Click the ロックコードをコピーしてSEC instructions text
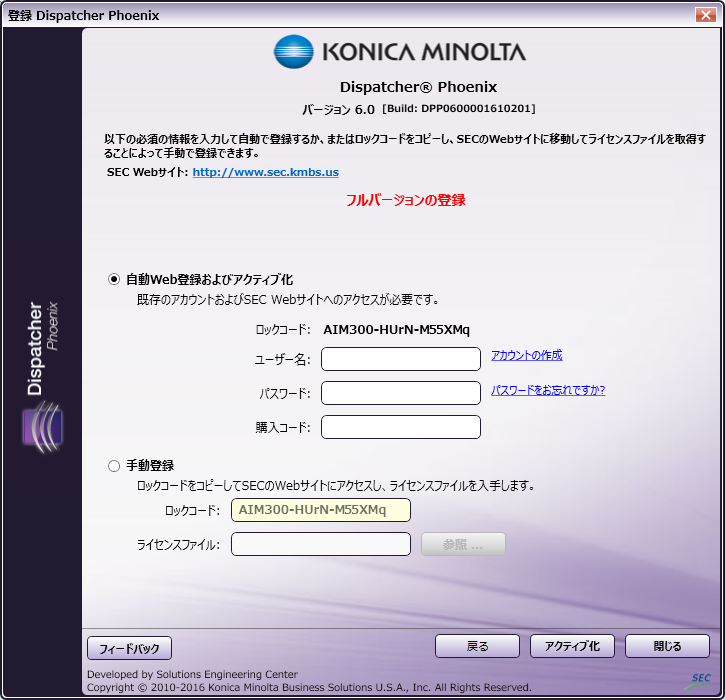725x700 pixels. point(336,485)
